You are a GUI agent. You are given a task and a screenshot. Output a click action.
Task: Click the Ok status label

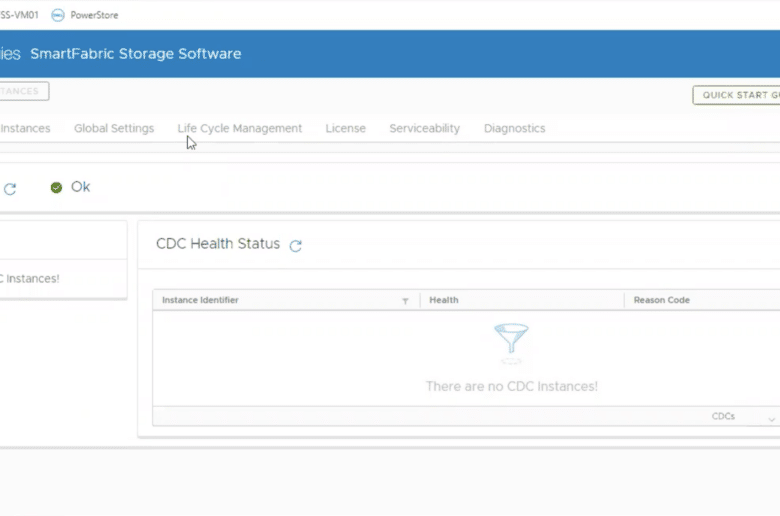click(x=80, y=187)
